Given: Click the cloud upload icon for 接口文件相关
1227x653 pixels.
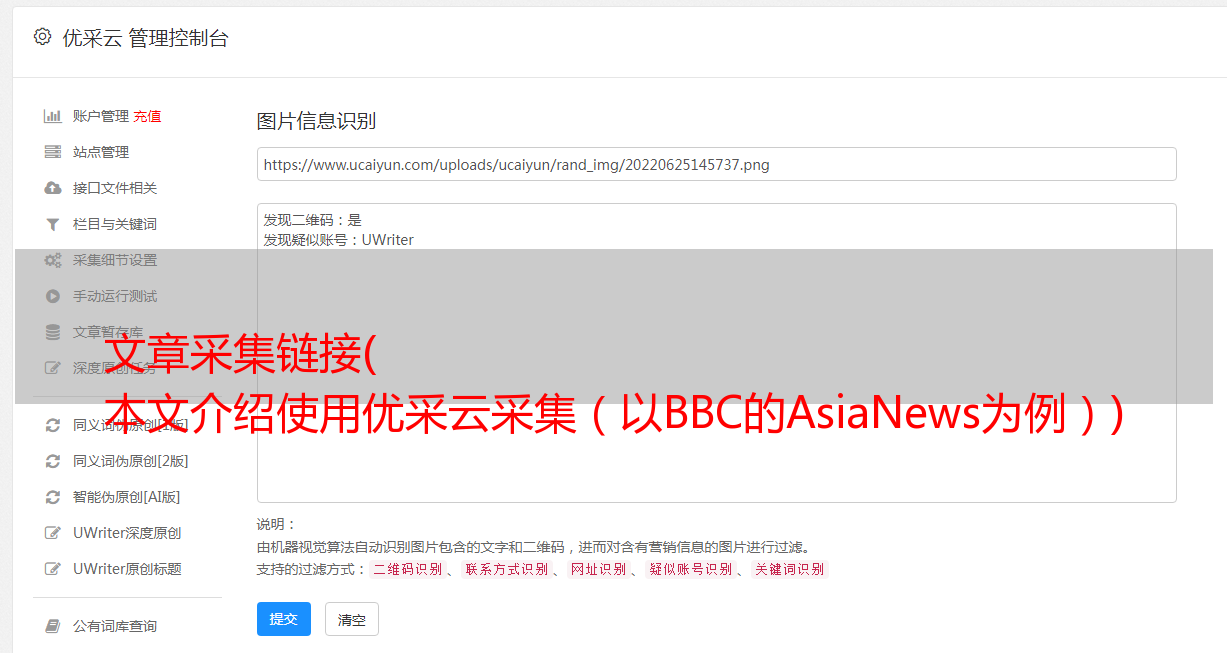Looking at the screenshot, I should coord(53,188).
